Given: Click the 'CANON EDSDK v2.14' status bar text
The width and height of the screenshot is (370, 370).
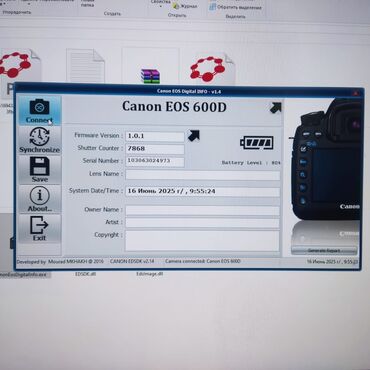Looking at the screenshot, I should (132, 261).
